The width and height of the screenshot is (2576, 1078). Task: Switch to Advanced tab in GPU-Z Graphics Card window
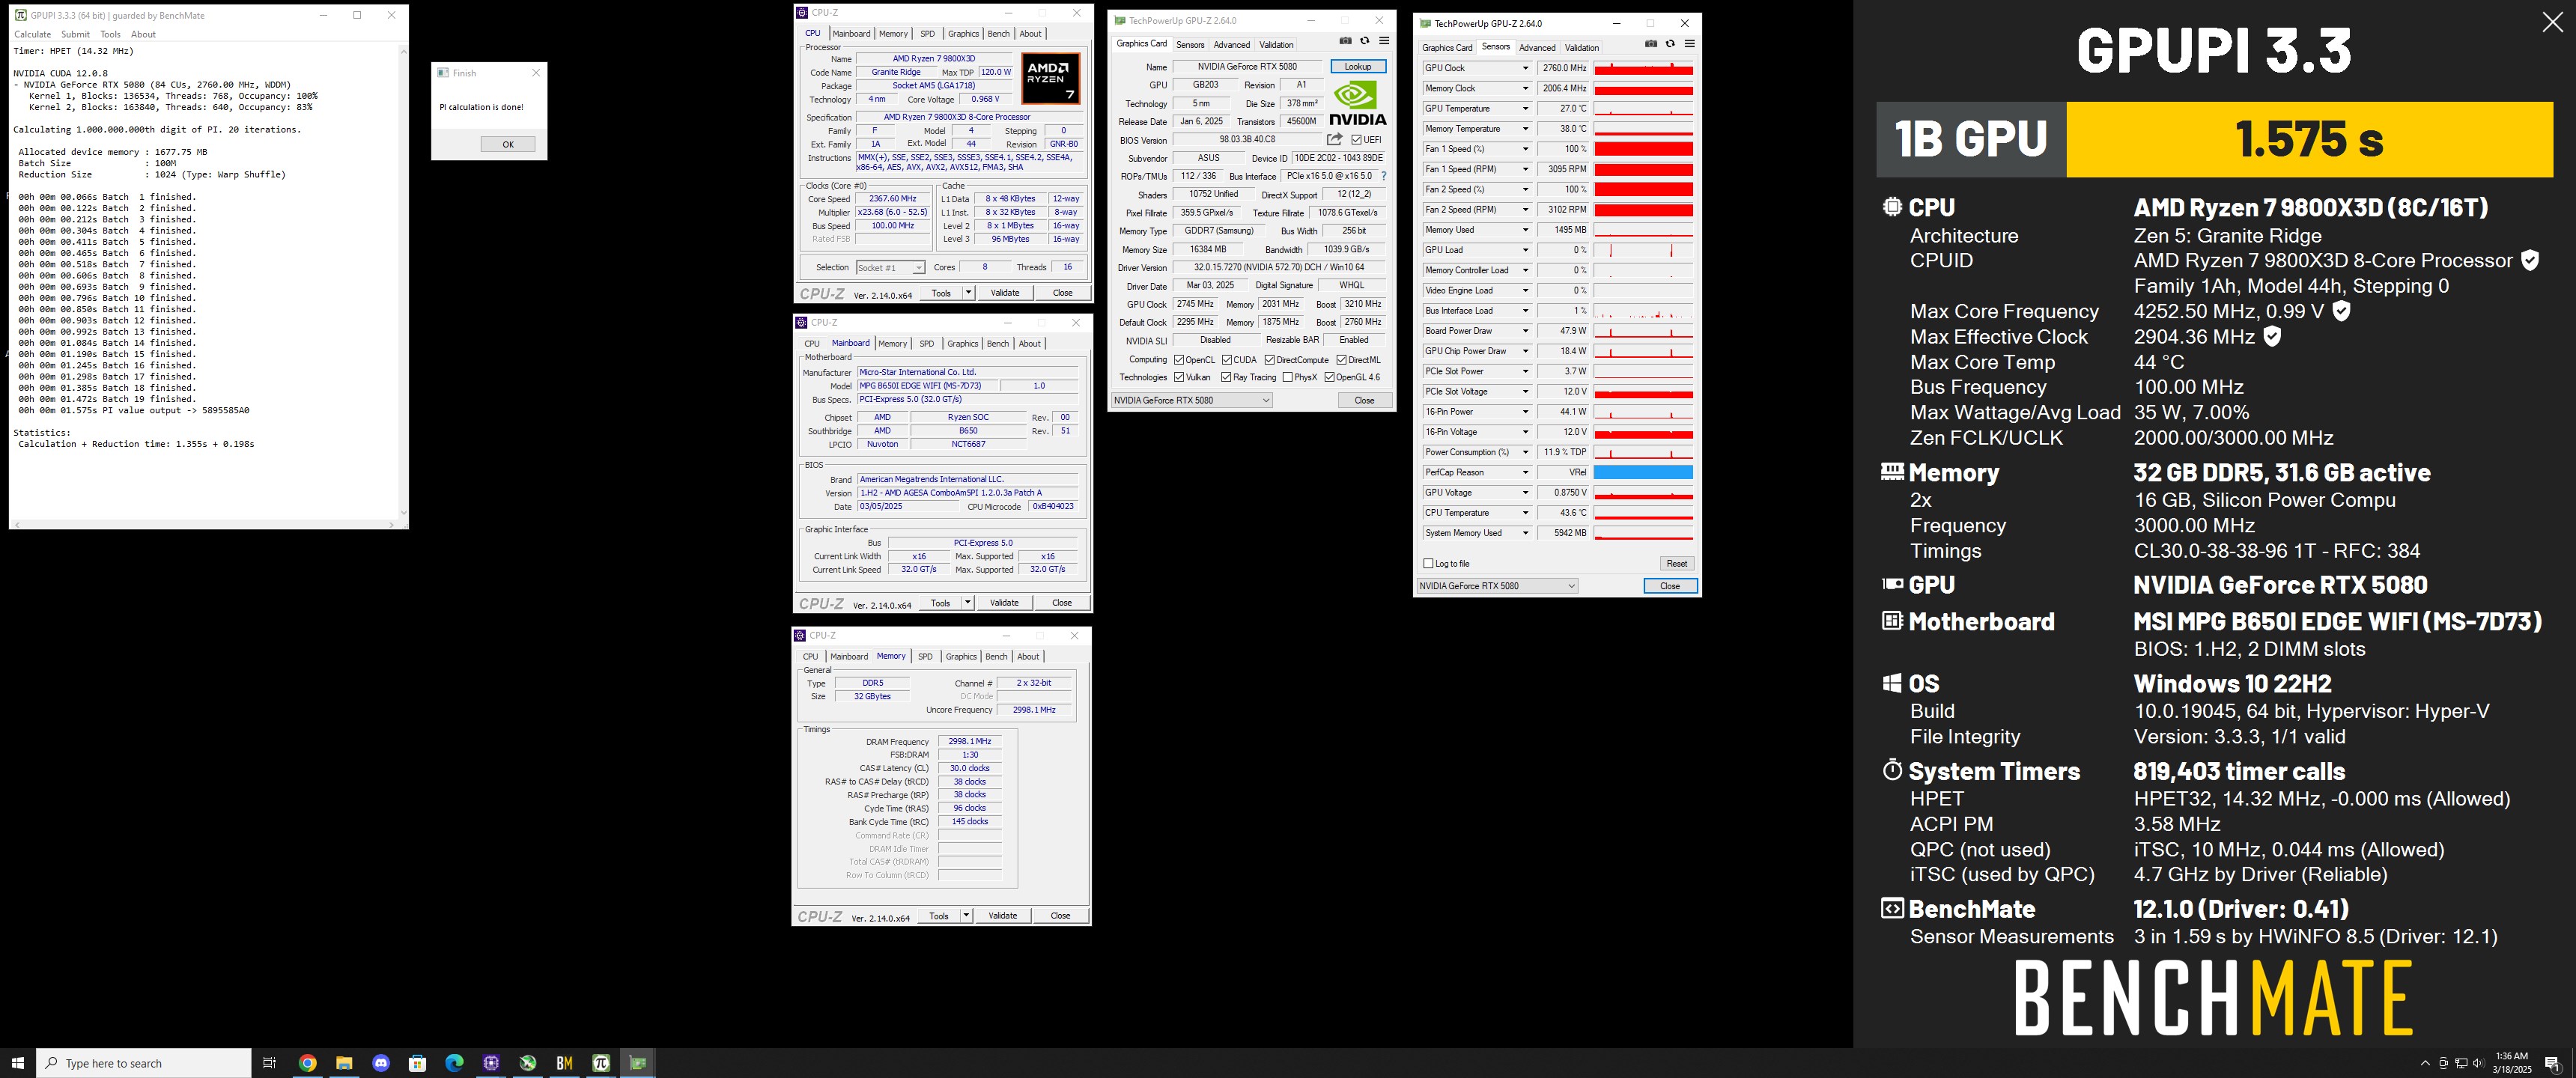click(1231, 45)
